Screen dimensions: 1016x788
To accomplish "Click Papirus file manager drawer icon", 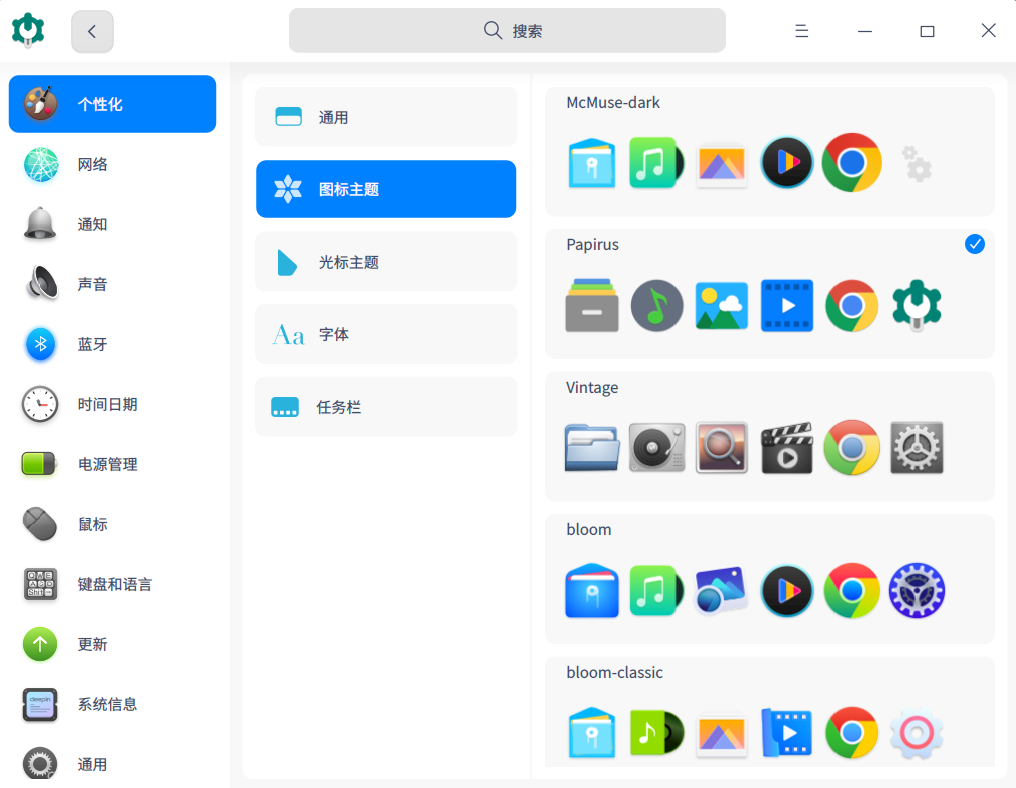I will click(x=592, y=305).
